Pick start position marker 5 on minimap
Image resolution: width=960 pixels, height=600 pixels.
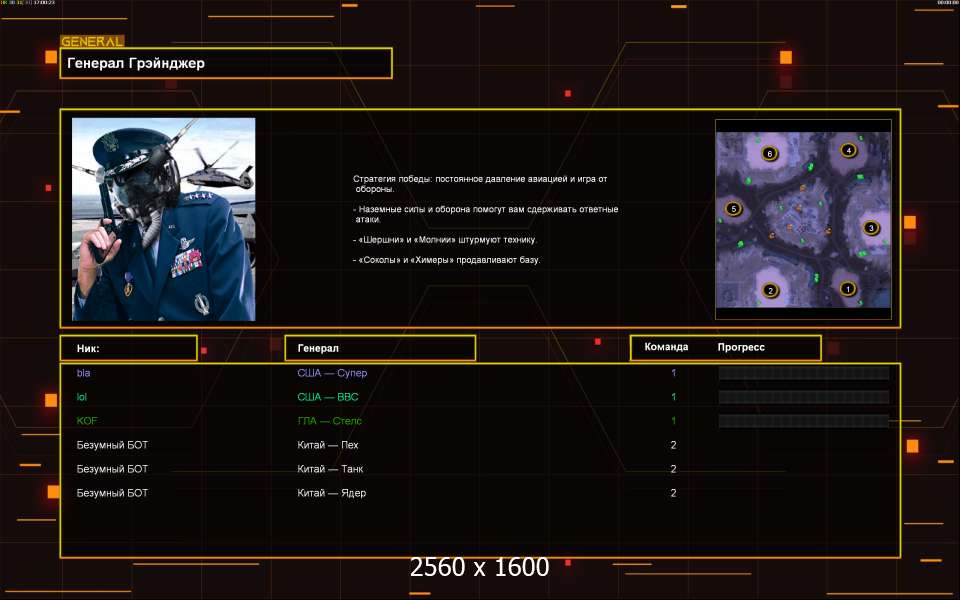[x=733, y=209]
